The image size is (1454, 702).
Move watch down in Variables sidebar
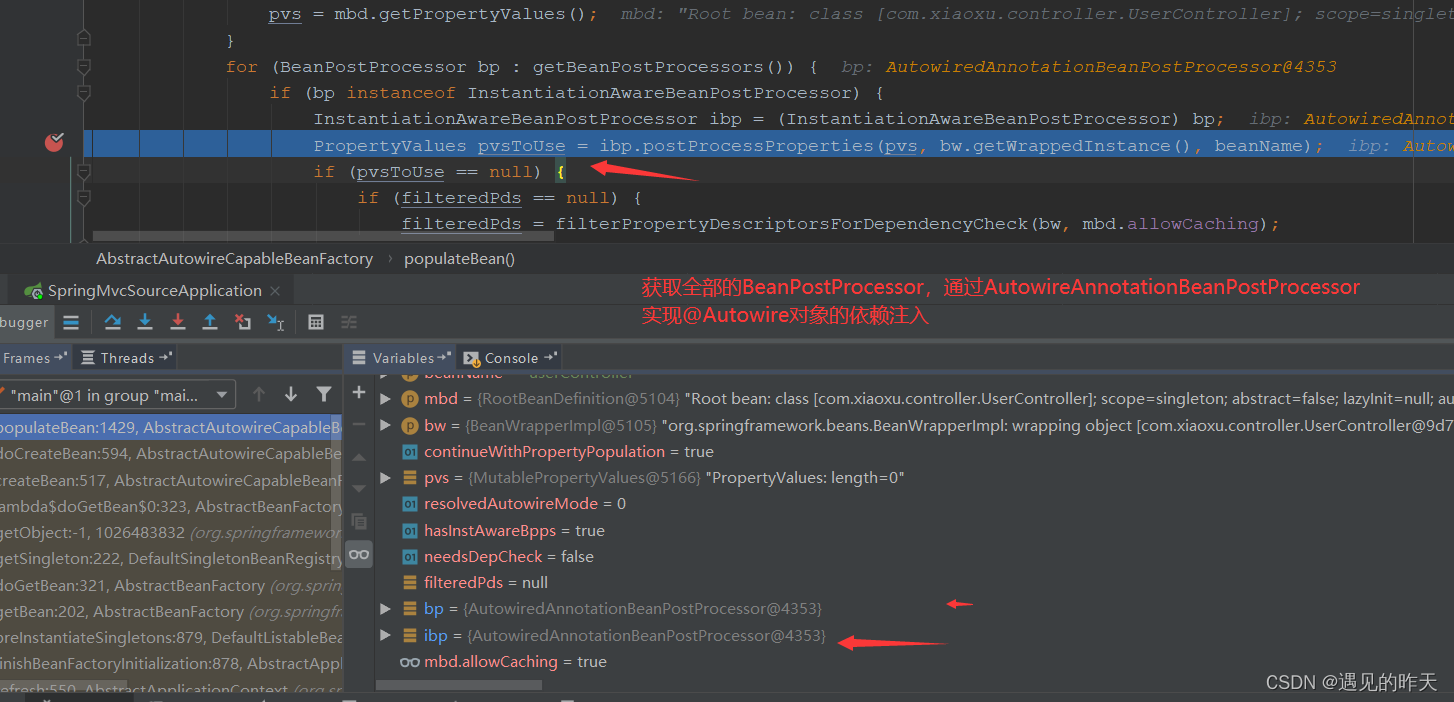pyautogui.click(x=359, y=489)
